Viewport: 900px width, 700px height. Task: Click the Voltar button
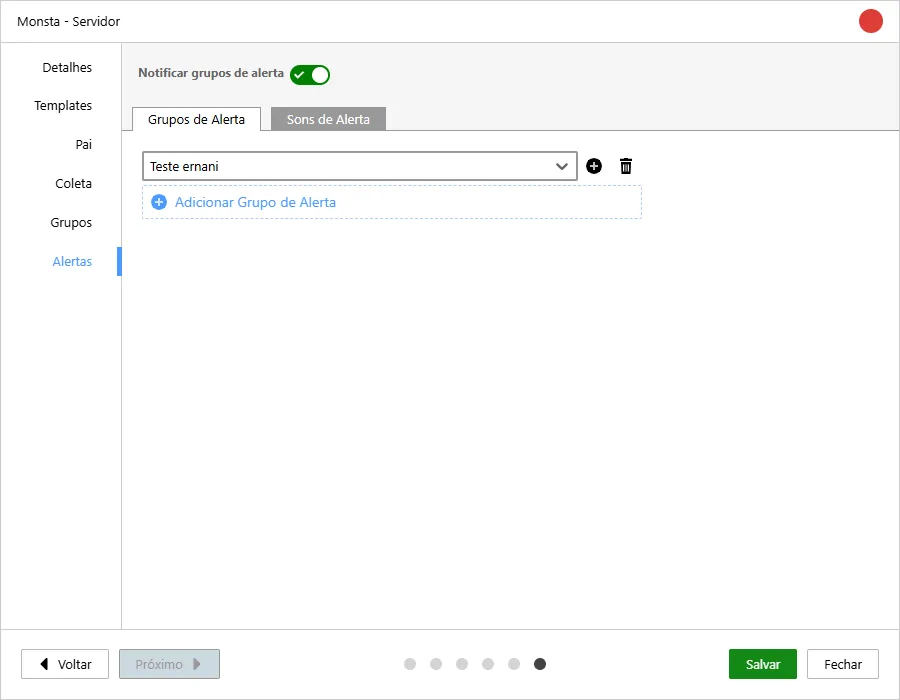(x=65, y=664)
